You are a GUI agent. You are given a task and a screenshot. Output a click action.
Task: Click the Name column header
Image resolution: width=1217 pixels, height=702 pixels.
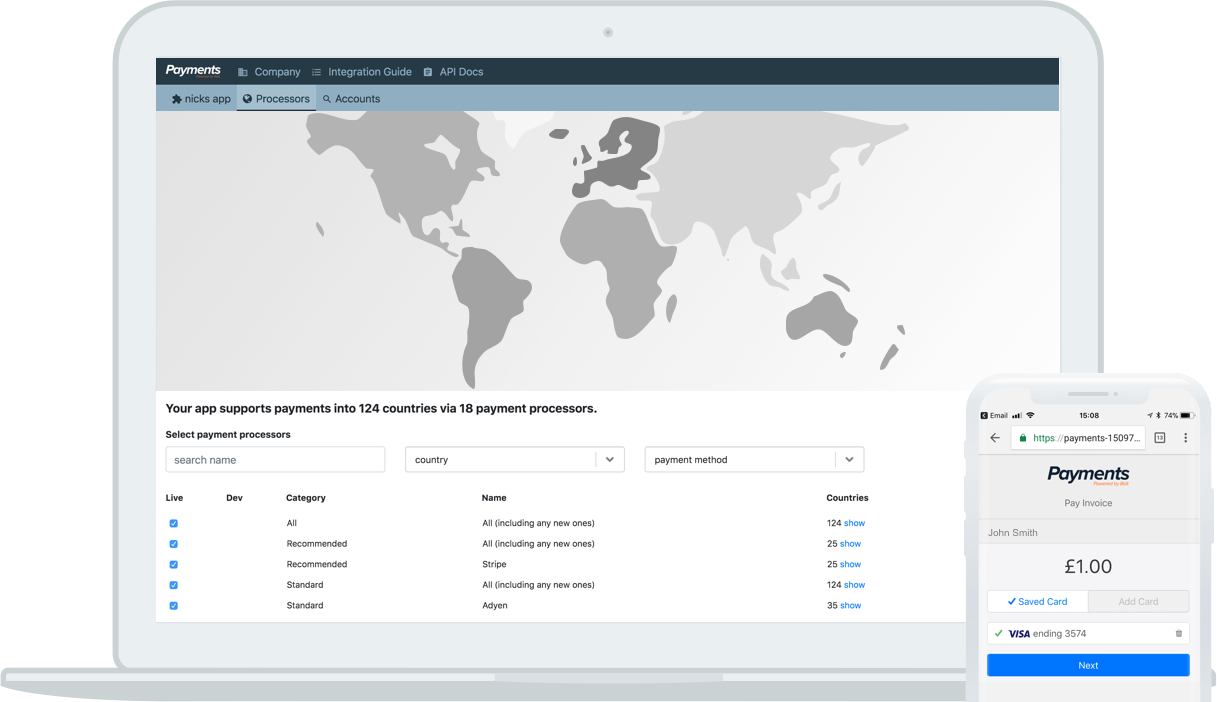[x=494, y=498]
